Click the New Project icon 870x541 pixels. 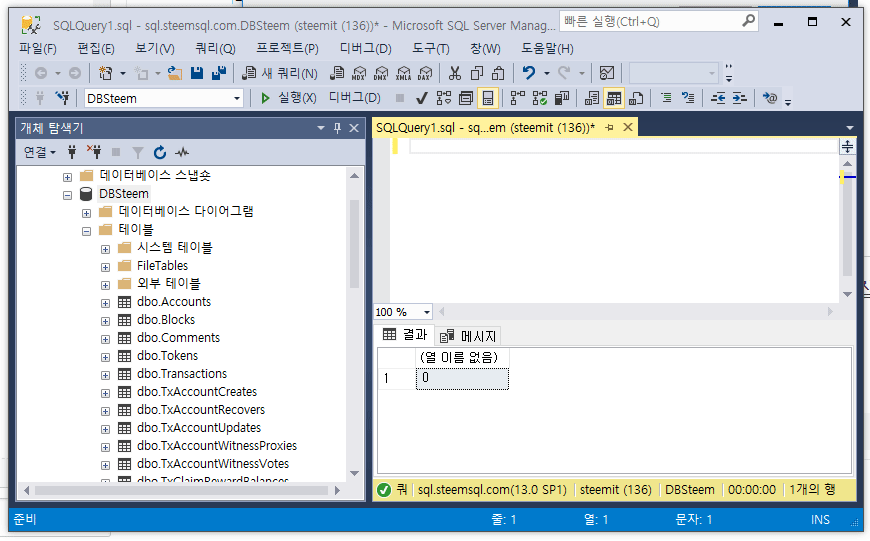(105, 73)
